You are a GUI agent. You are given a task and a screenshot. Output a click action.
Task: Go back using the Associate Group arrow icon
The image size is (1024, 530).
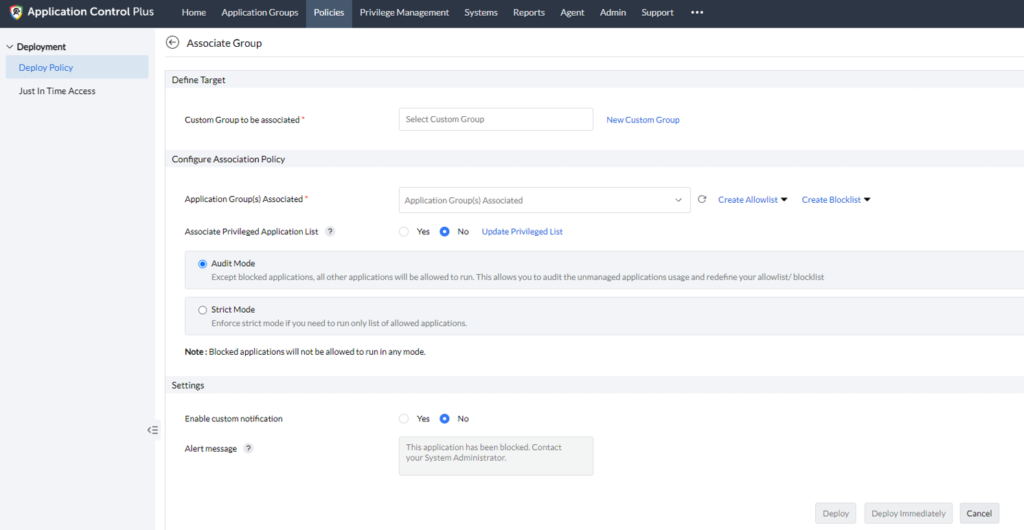[x=172, y=43]
